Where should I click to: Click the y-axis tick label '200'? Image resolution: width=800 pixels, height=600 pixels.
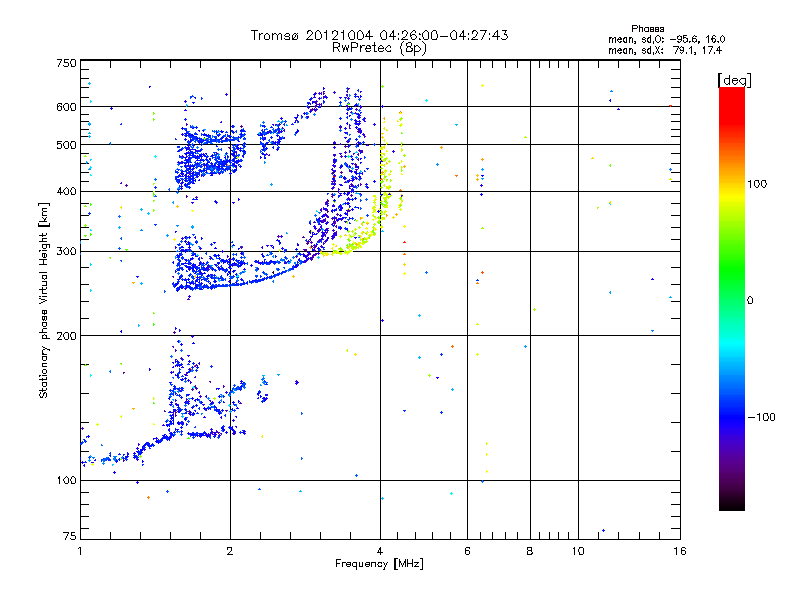click(x=66, y=336)
